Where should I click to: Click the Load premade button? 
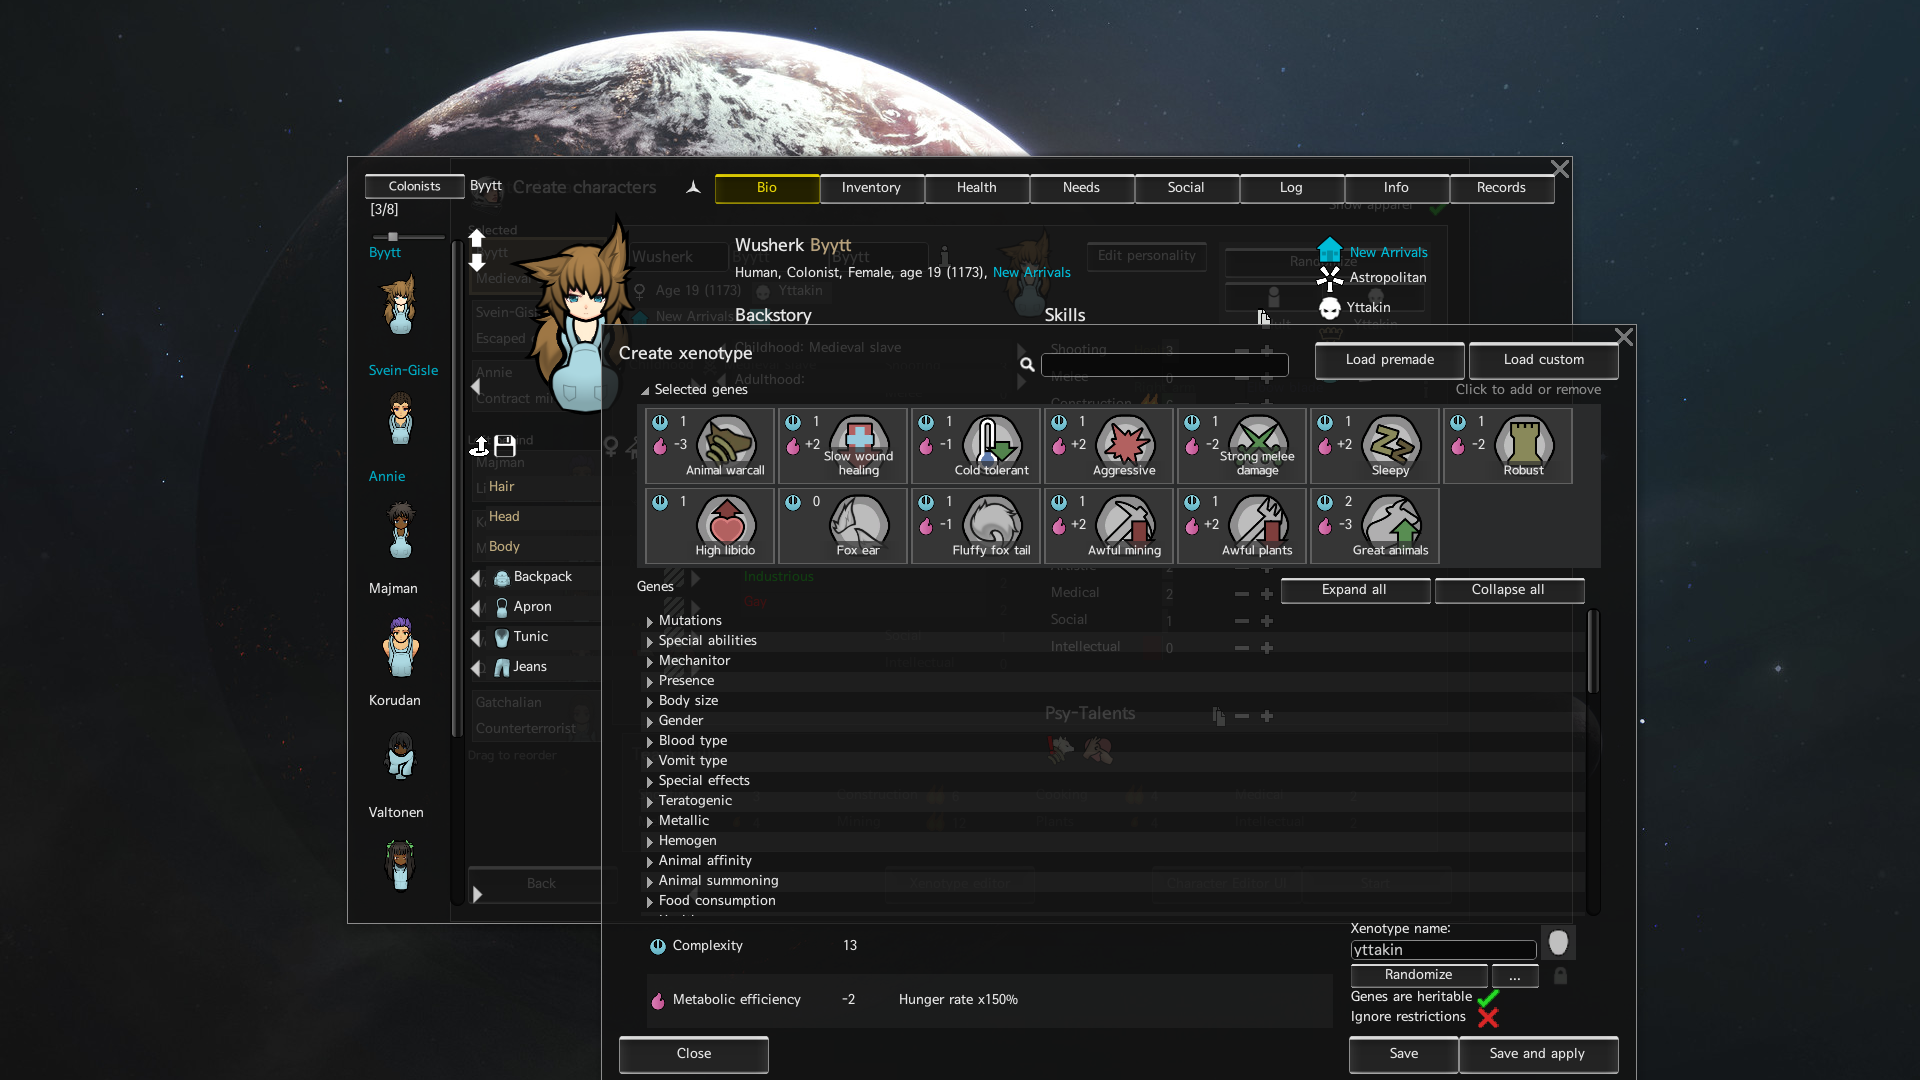click(x=1390, y=360)
